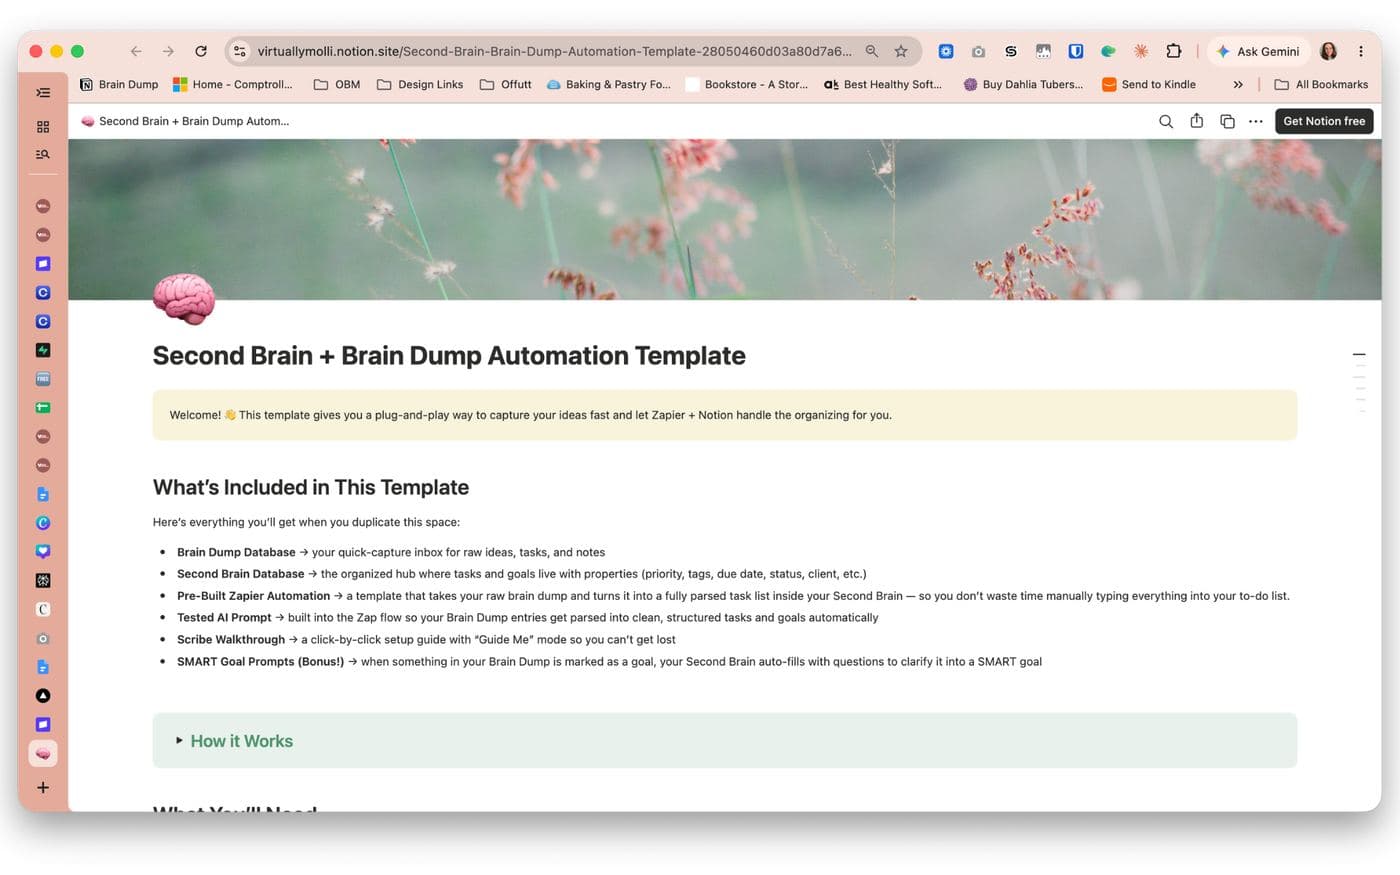Open Best Healthy Soft... bookmark
Screen dimensions: 1400x875
883,84
